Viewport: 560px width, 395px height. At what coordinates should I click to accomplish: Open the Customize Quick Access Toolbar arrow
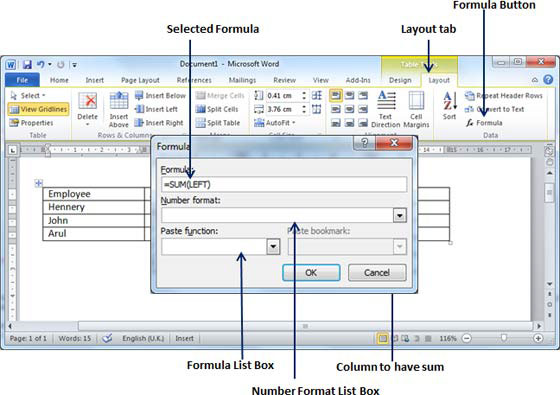click(75, 65)
